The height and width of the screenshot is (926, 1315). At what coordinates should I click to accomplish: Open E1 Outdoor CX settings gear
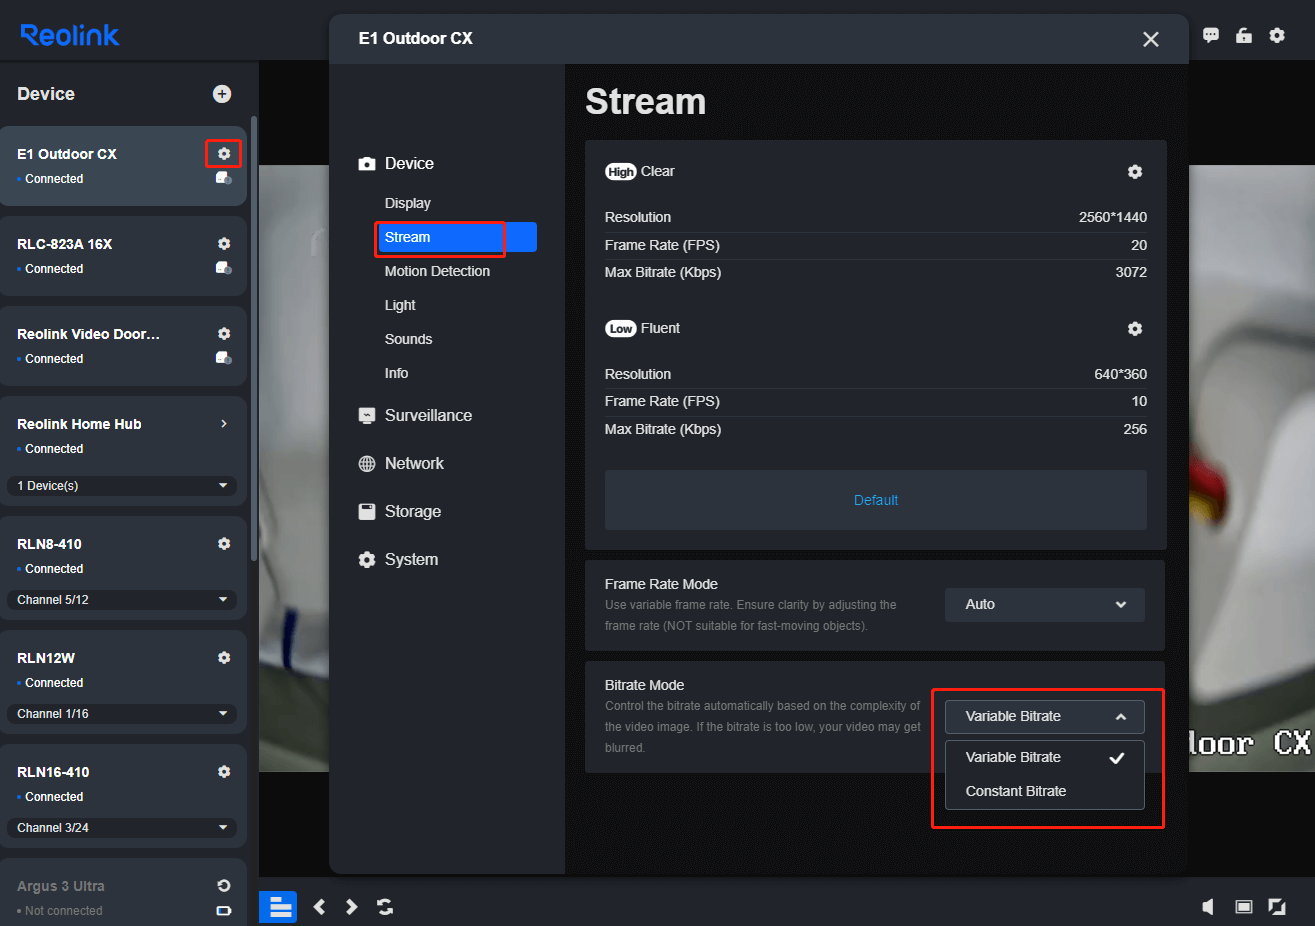(x=224, y=153)
